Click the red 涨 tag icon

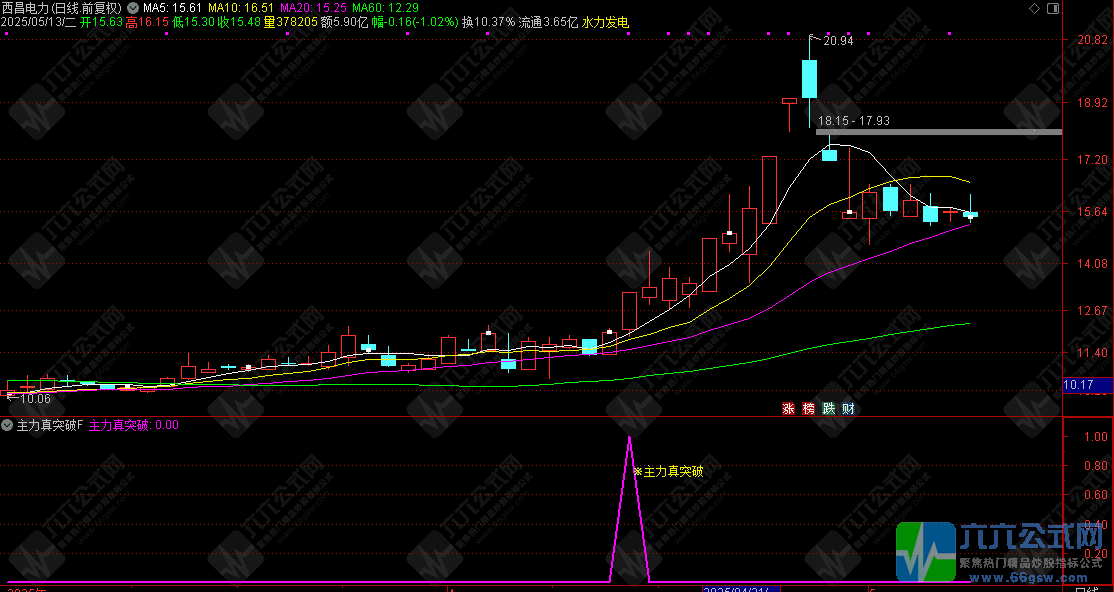click(788, 408)
